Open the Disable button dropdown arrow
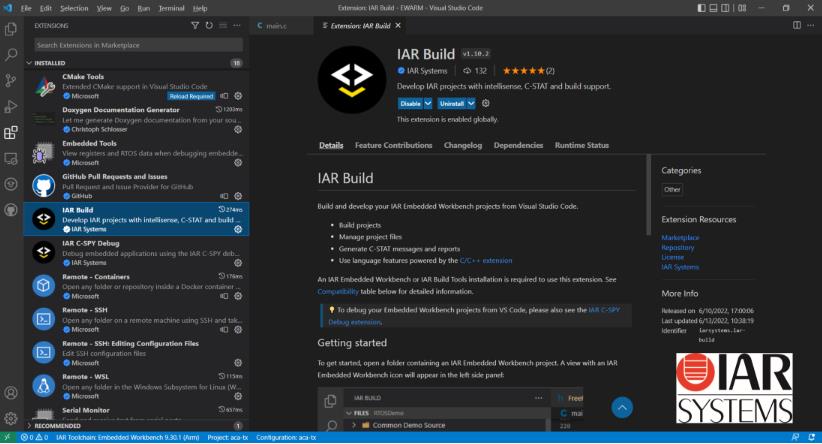Screen dimensions: 822x444 coord(428,103)
